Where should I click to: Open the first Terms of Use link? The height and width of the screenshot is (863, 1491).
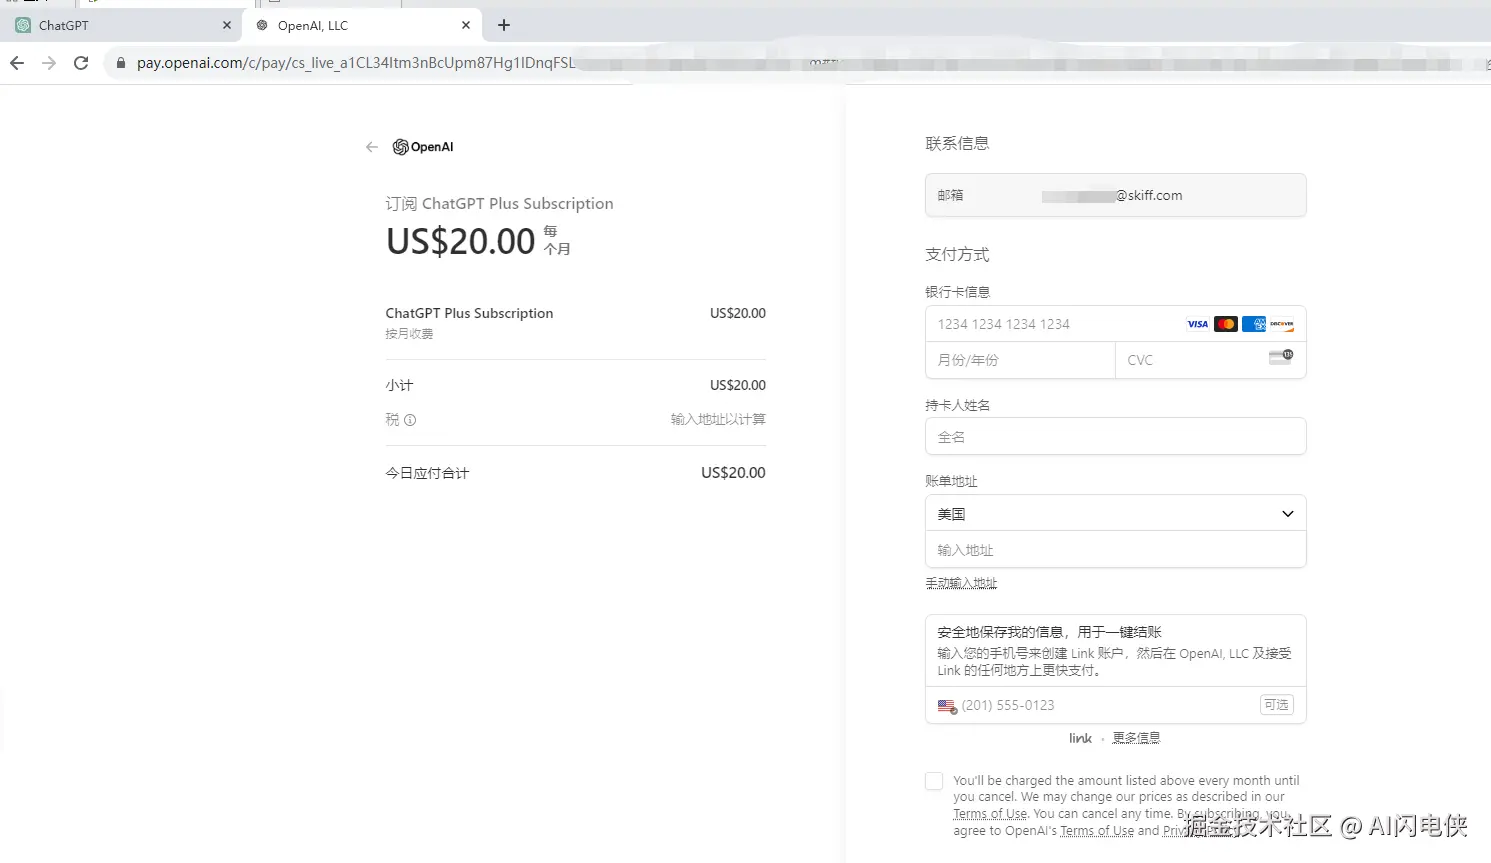pos(990,814)
